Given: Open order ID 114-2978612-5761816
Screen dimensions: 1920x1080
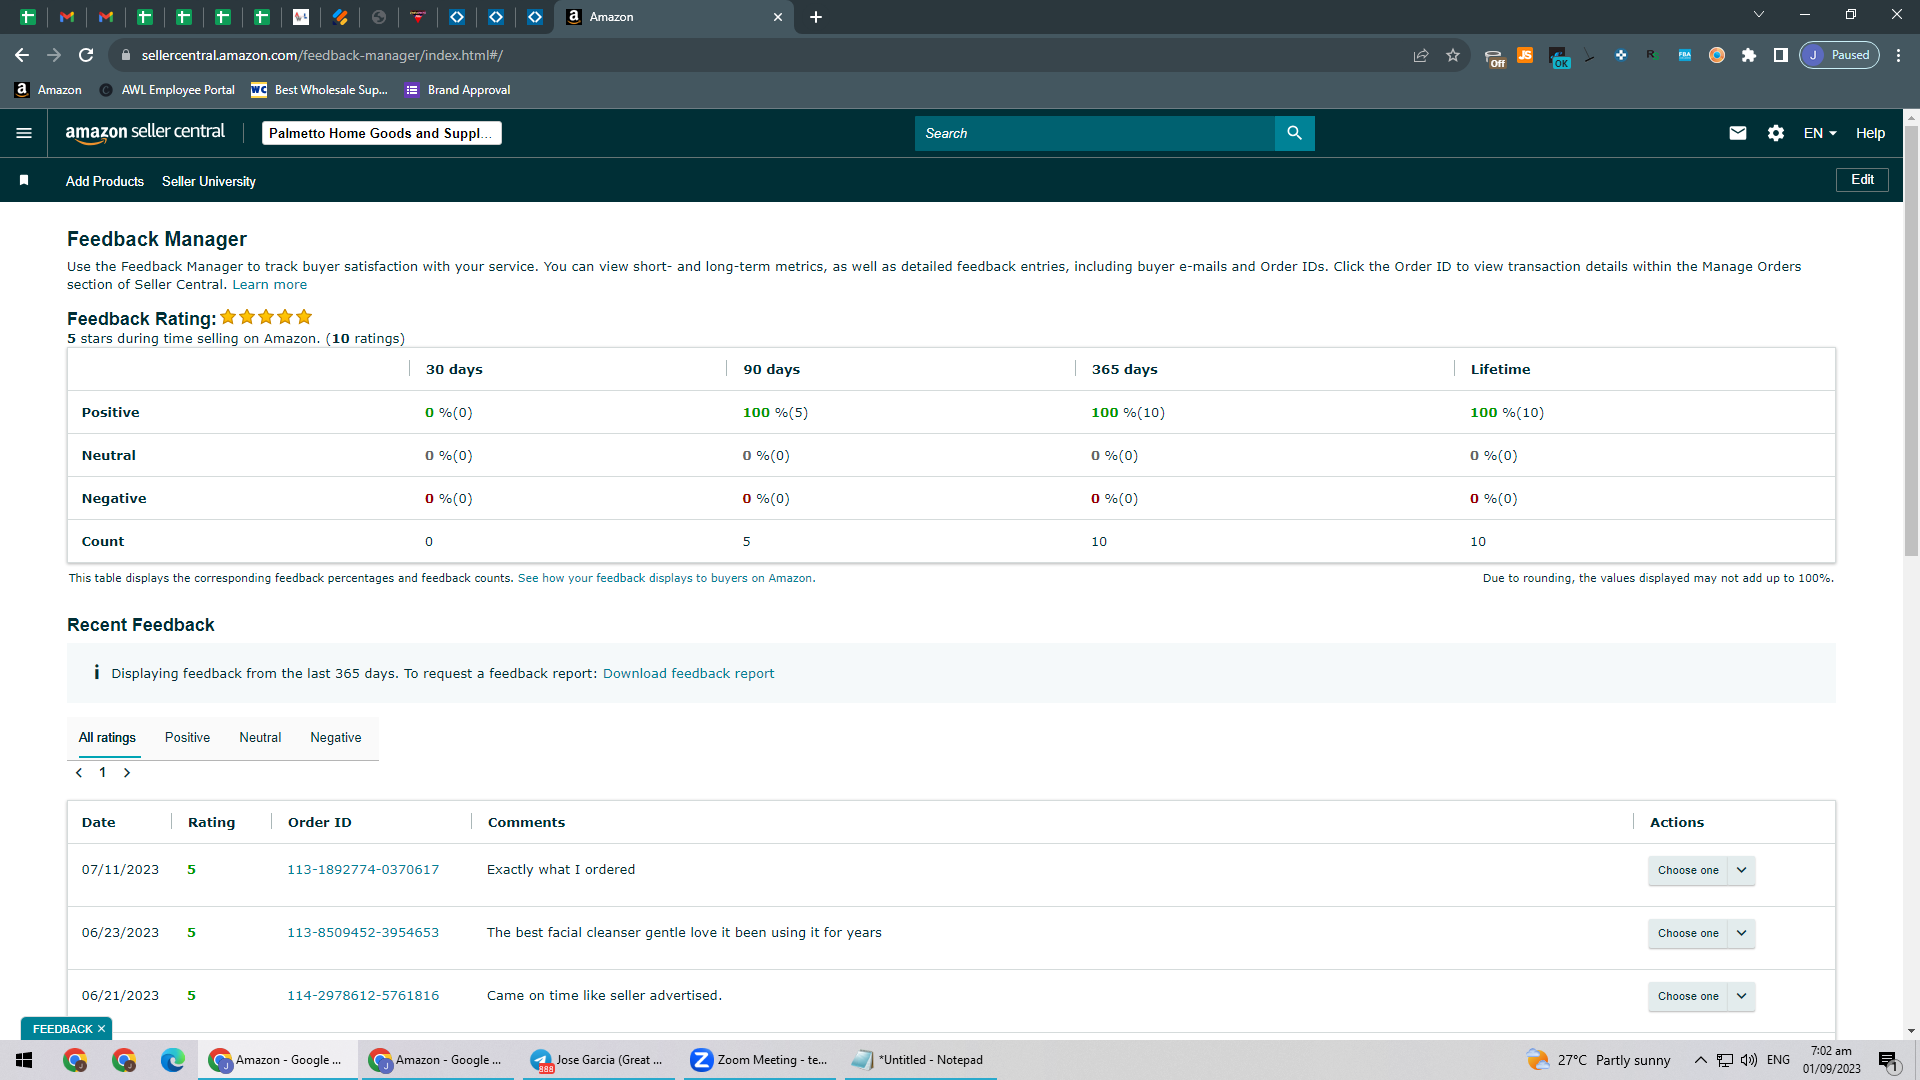Looking at the screenshot, I should pyautogui.click(x=363, y=996).
